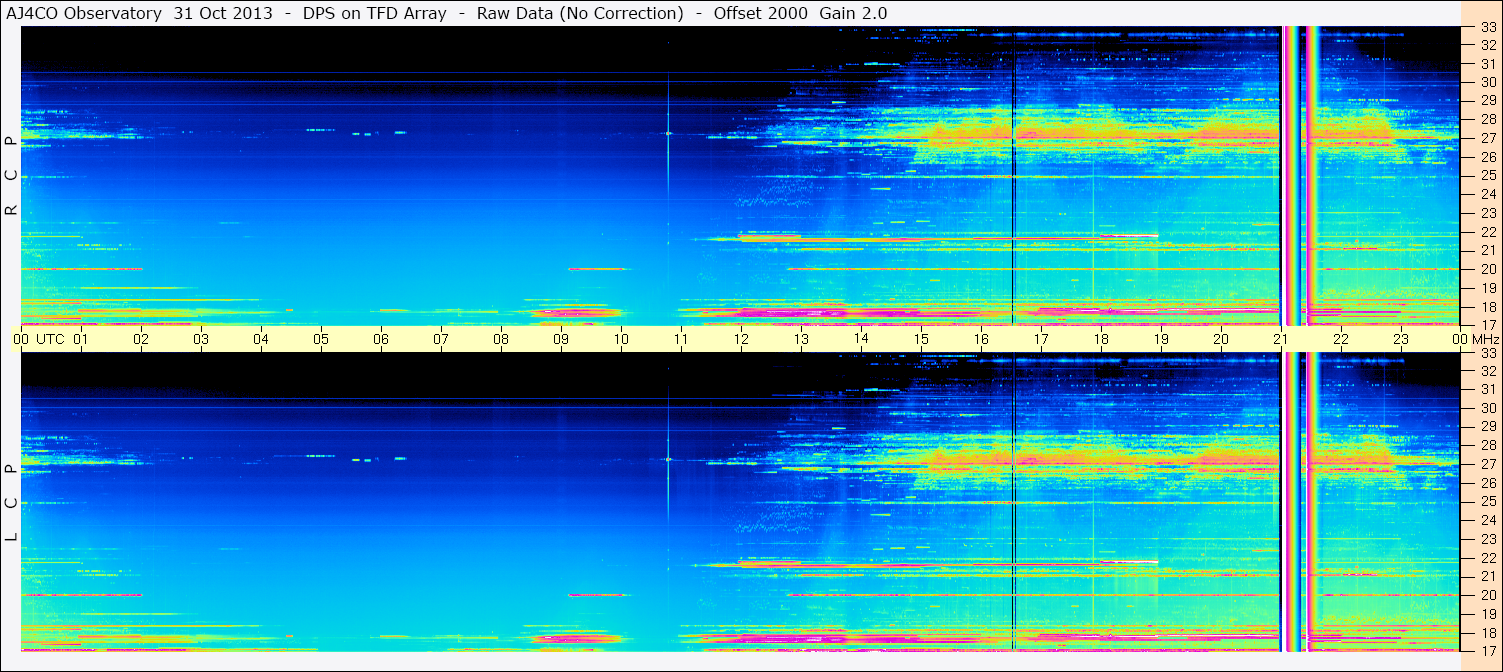Click 26 MHz tick of the LCP panel
Screen dimensions: 1503x672
1488,483
